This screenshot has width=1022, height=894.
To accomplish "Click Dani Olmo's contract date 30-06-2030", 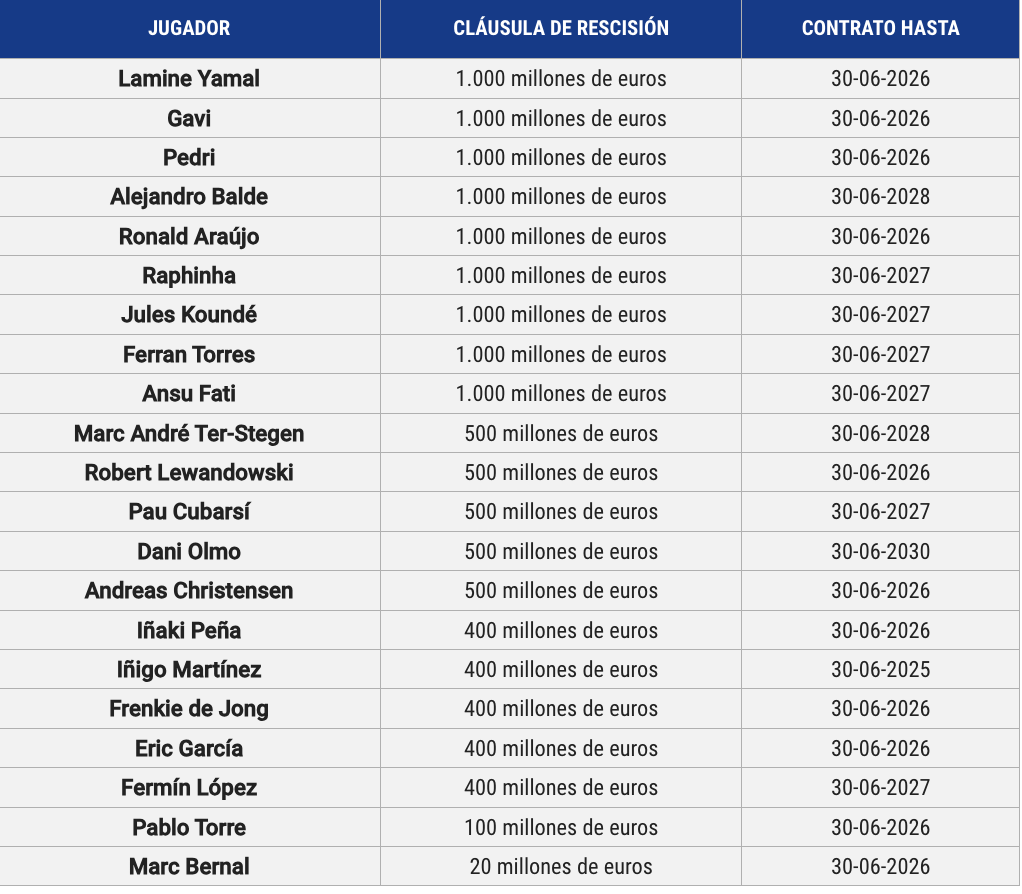I will [x=880, y=551].
